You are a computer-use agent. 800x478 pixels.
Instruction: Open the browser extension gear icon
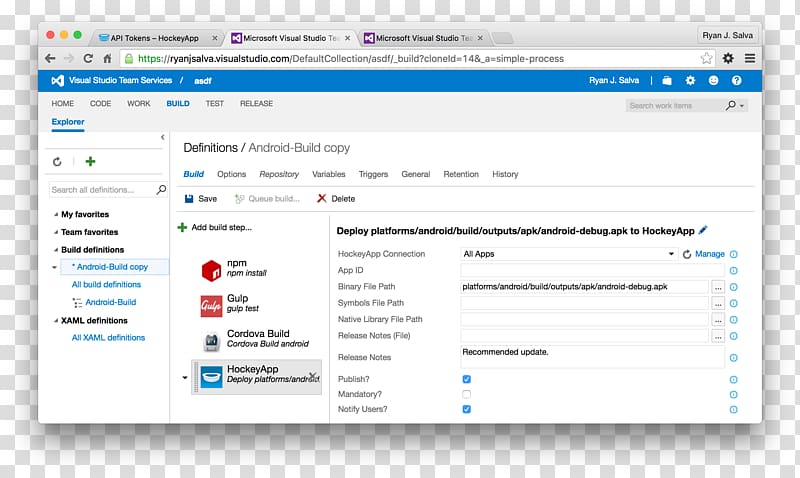tap(728, 58)
